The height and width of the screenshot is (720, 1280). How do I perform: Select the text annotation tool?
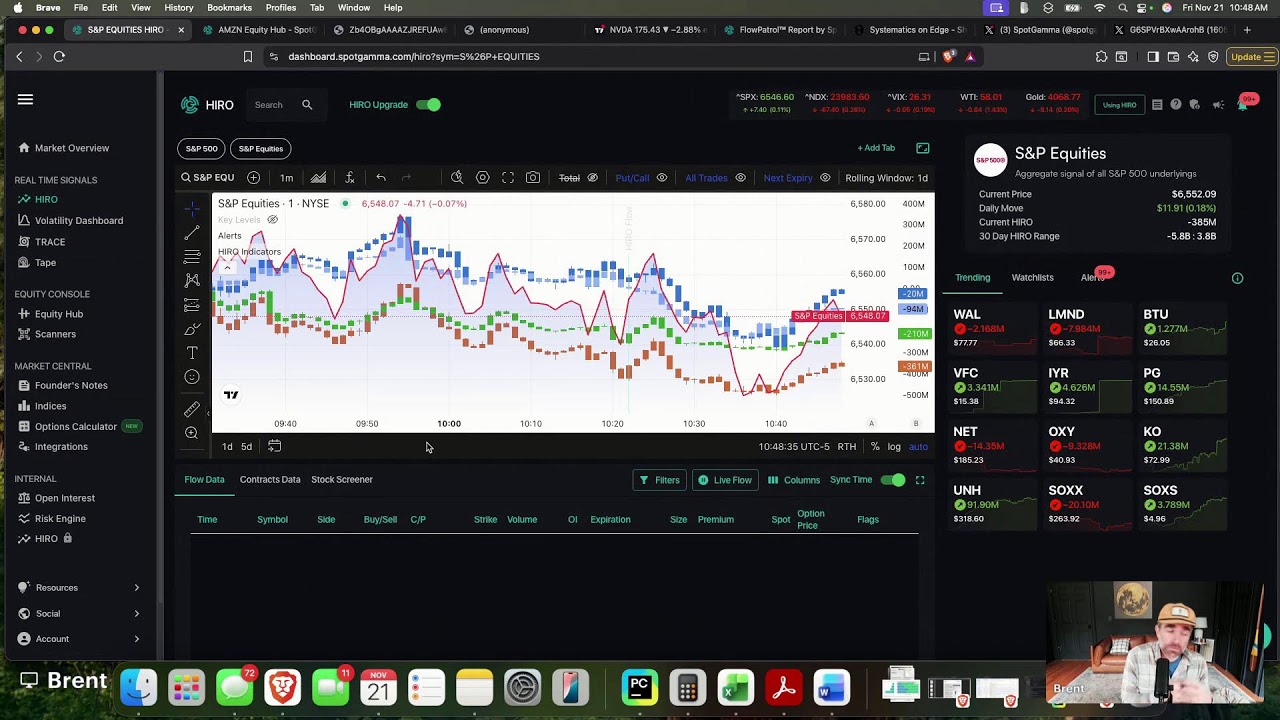pyautogui.click(x=192, y=353)
